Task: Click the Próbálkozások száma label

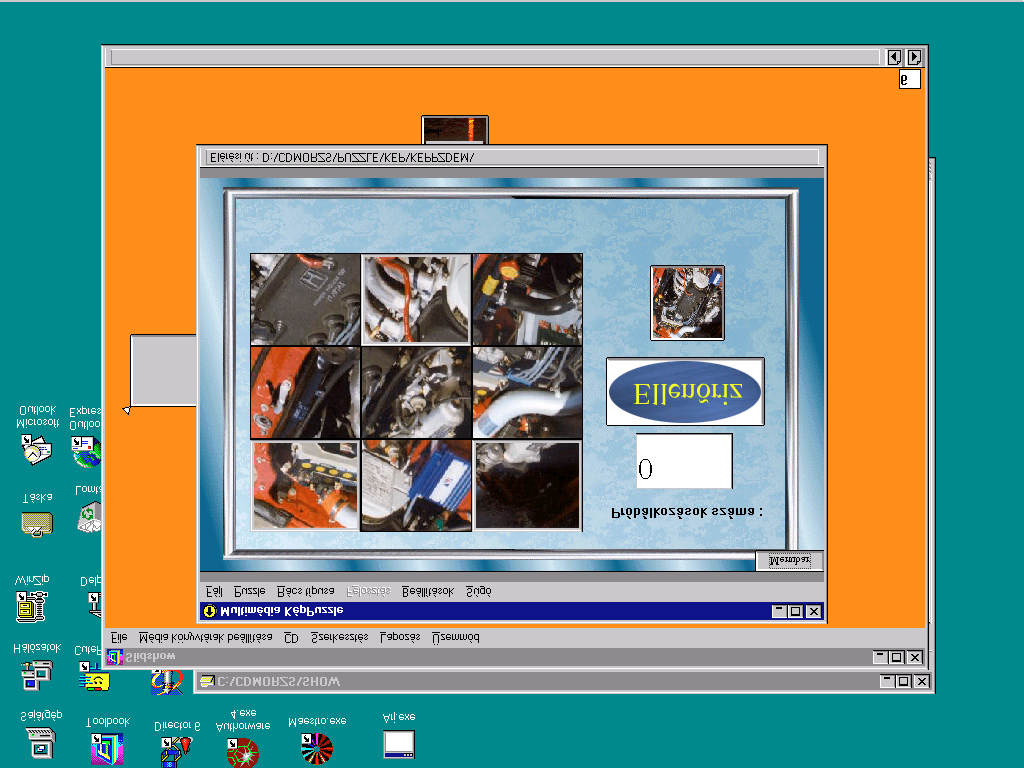Action: pyautogui.click(x=686, y=512)
